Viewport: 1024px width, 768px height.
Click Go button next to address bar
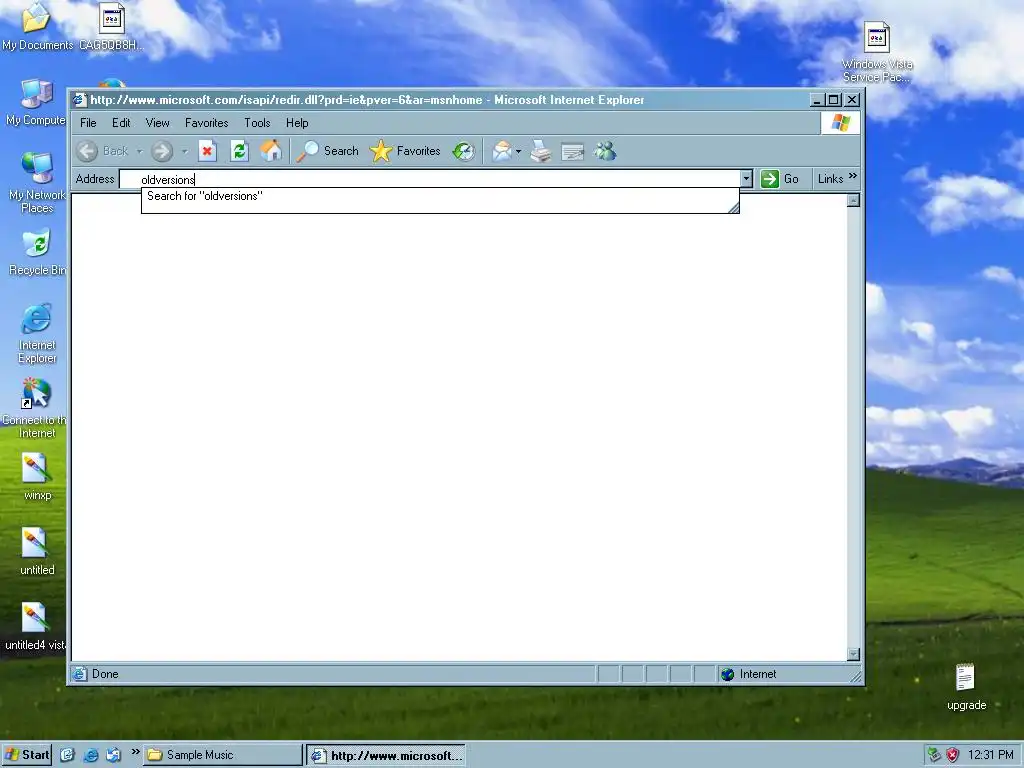780,179
